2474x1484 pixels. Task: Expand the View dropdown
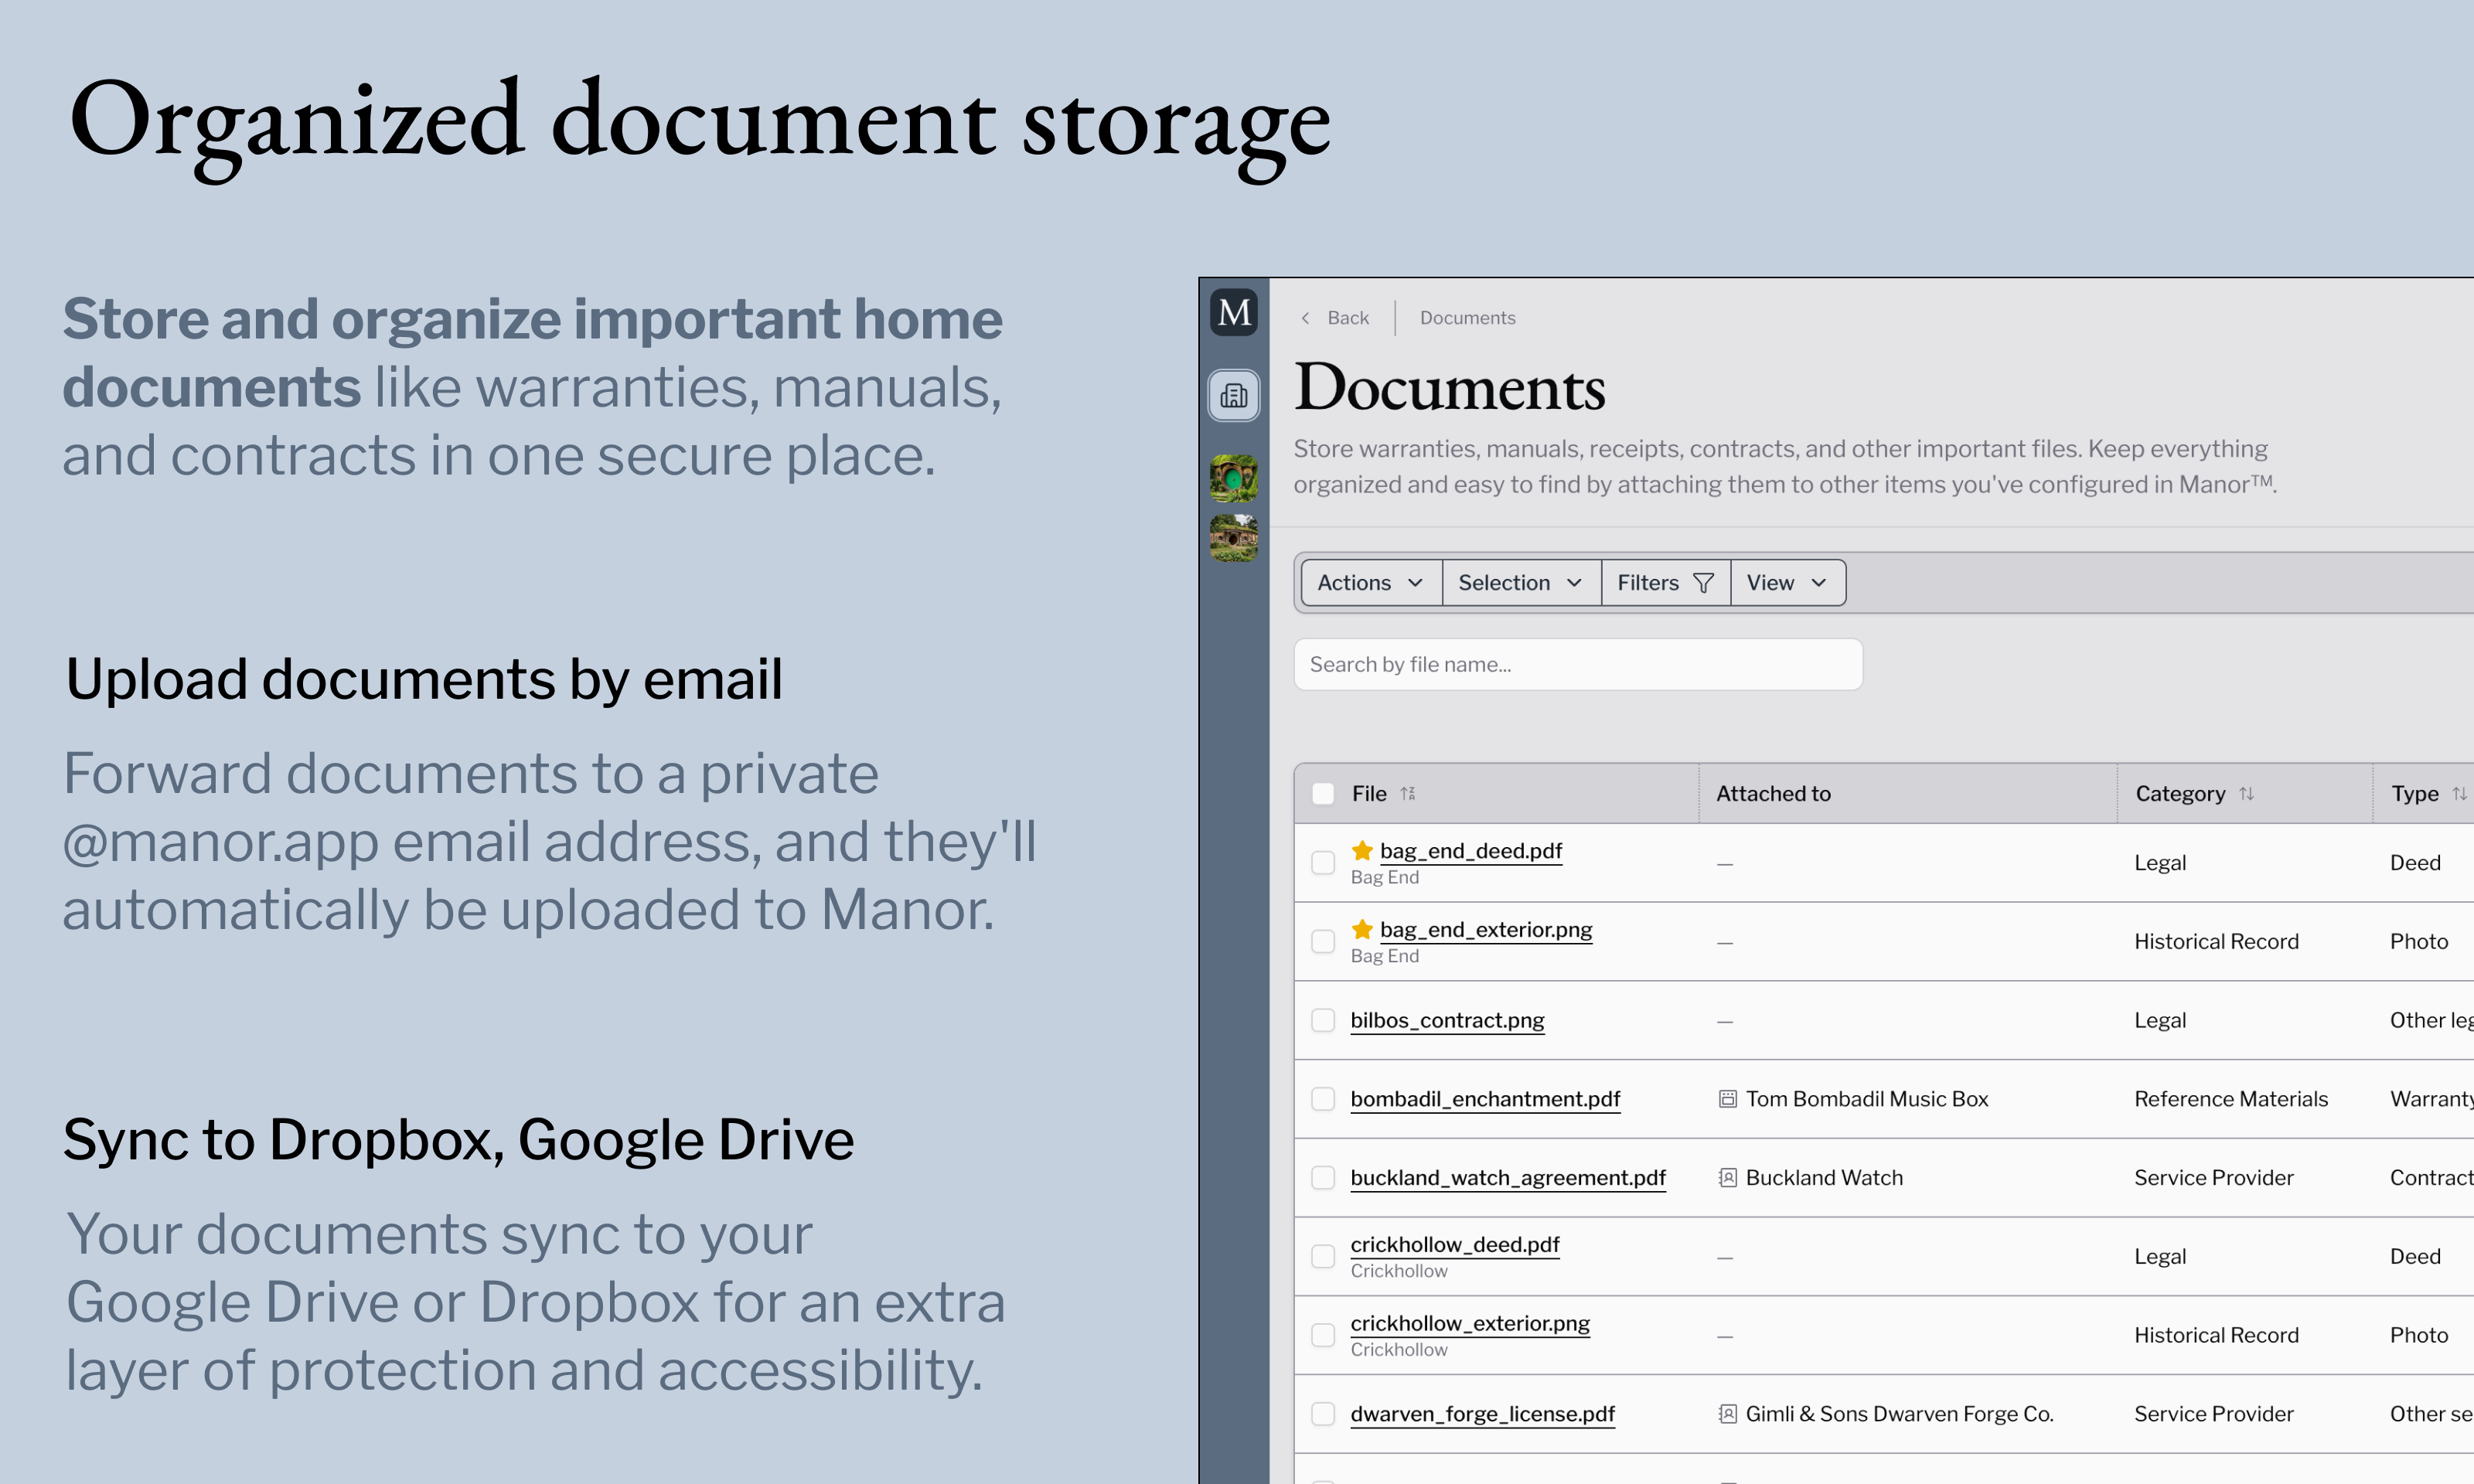[x=1786, y=583]
